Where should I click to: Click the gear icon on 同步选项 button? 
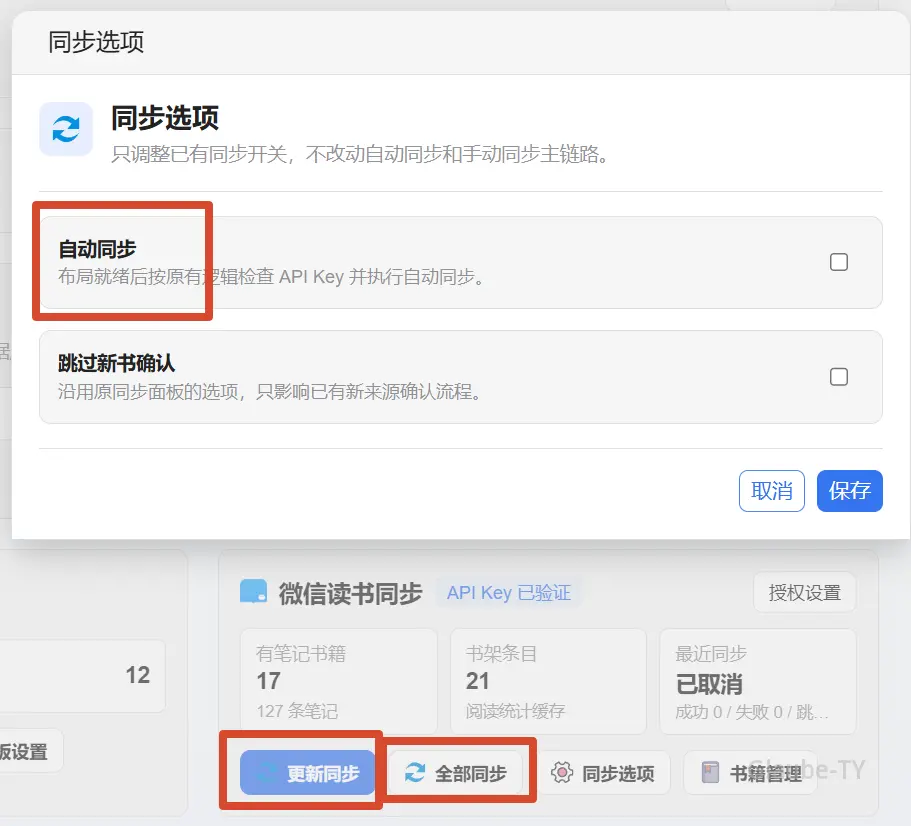click(562, 773)
